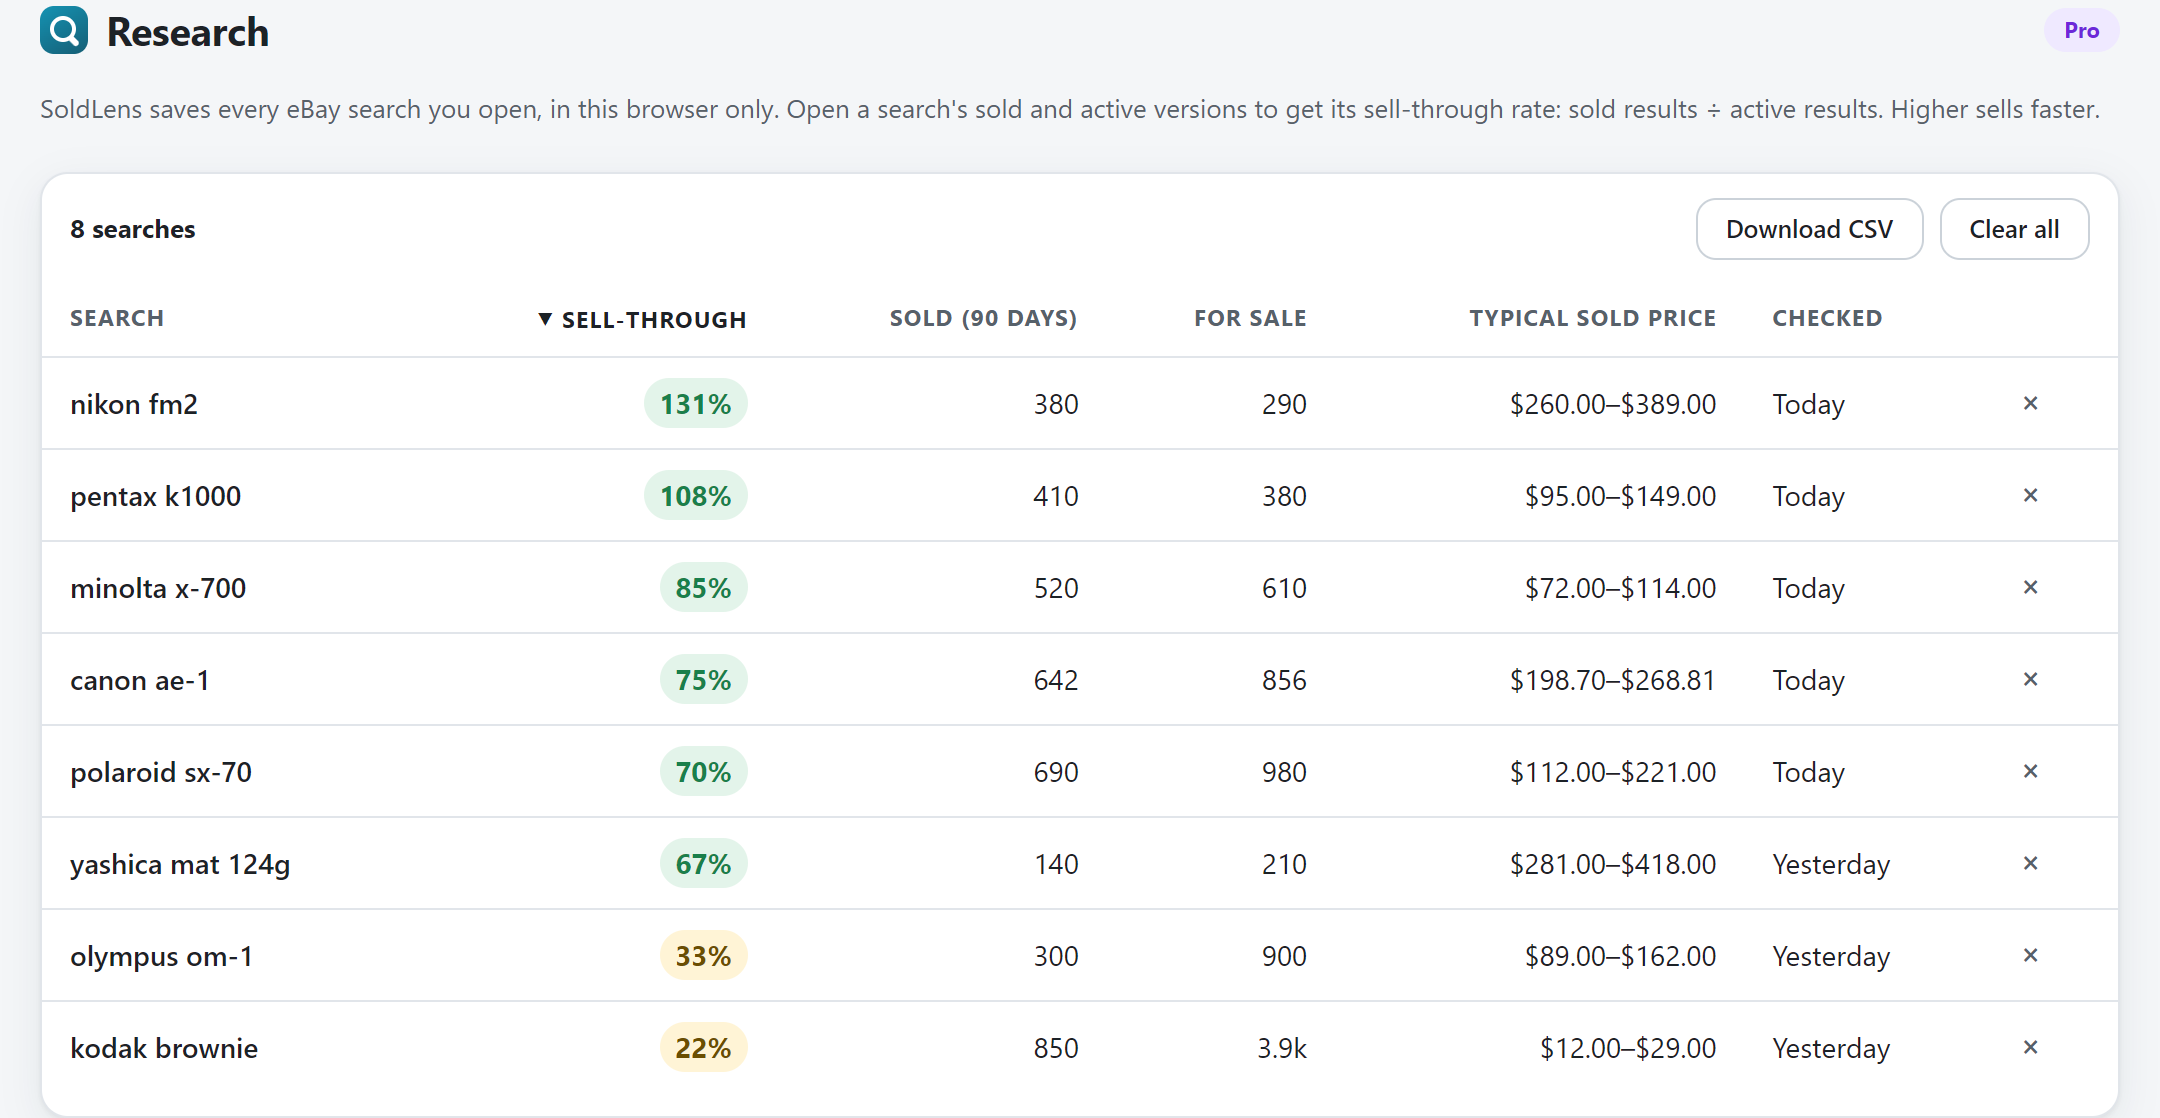Sort by Search column header
Viewport: 2160px width, 1118px height.
(117, 318)
